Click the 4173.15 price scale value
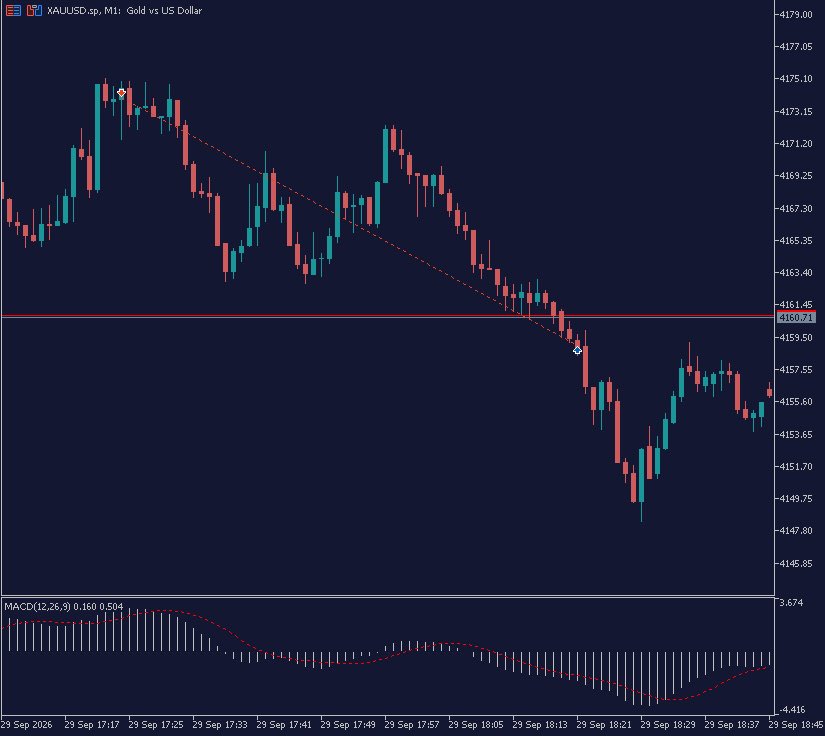Viewport: 825px width, 736px height. (796, 112)
